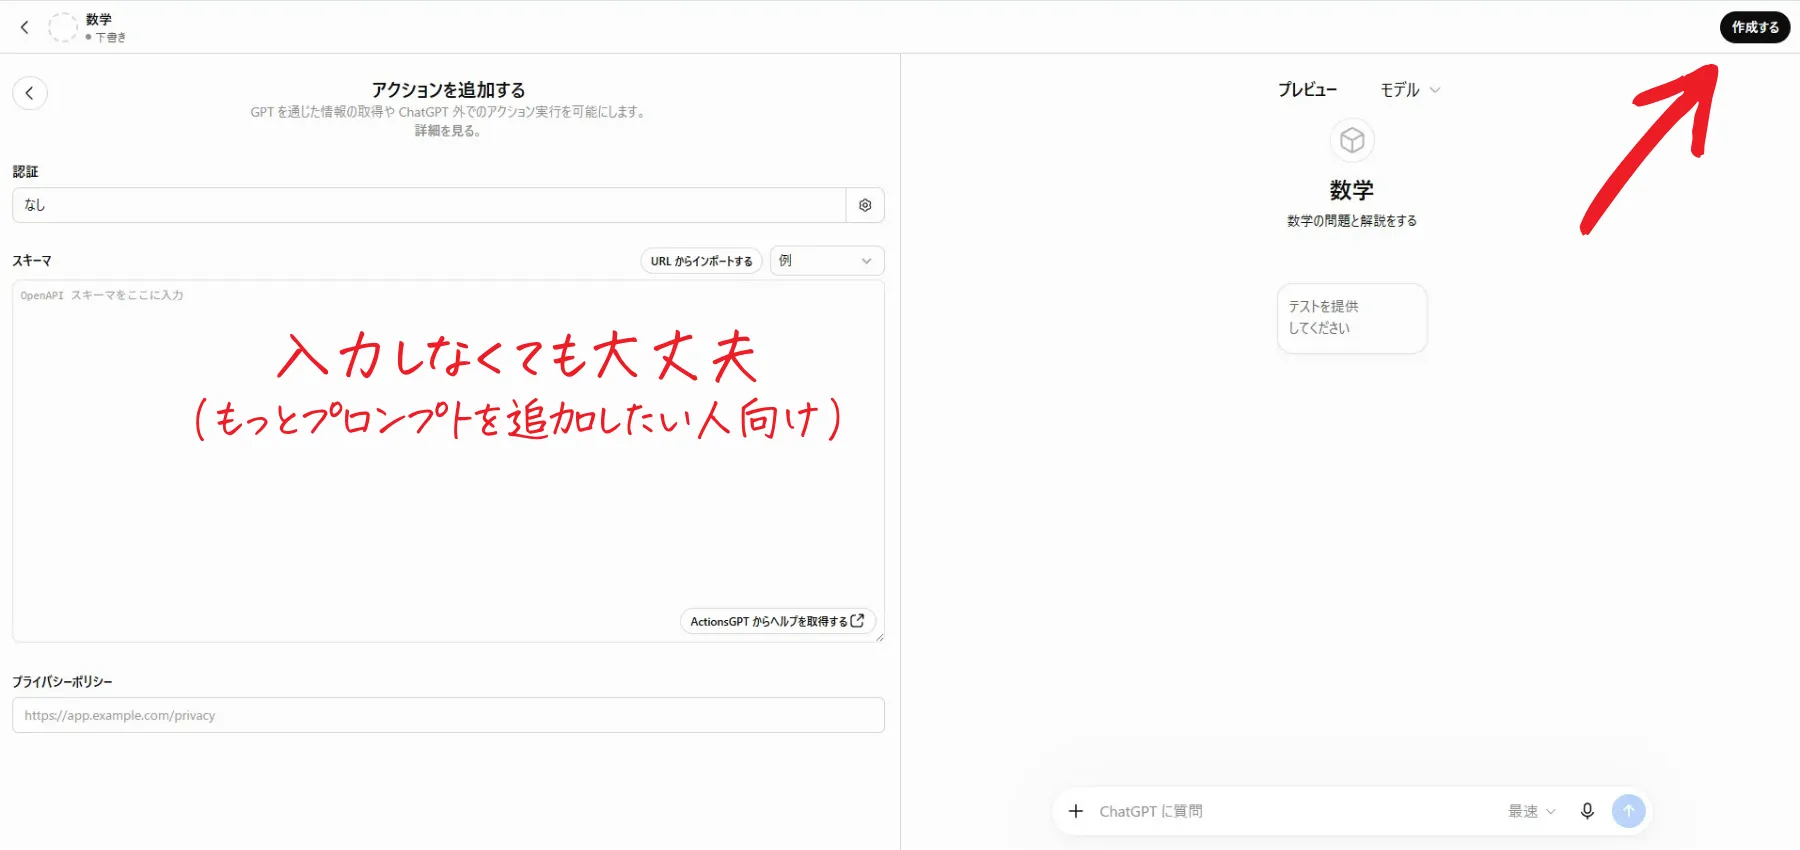Expand the モデル dropdown
The image size is (1800, 850).
tap(1410, 90)
